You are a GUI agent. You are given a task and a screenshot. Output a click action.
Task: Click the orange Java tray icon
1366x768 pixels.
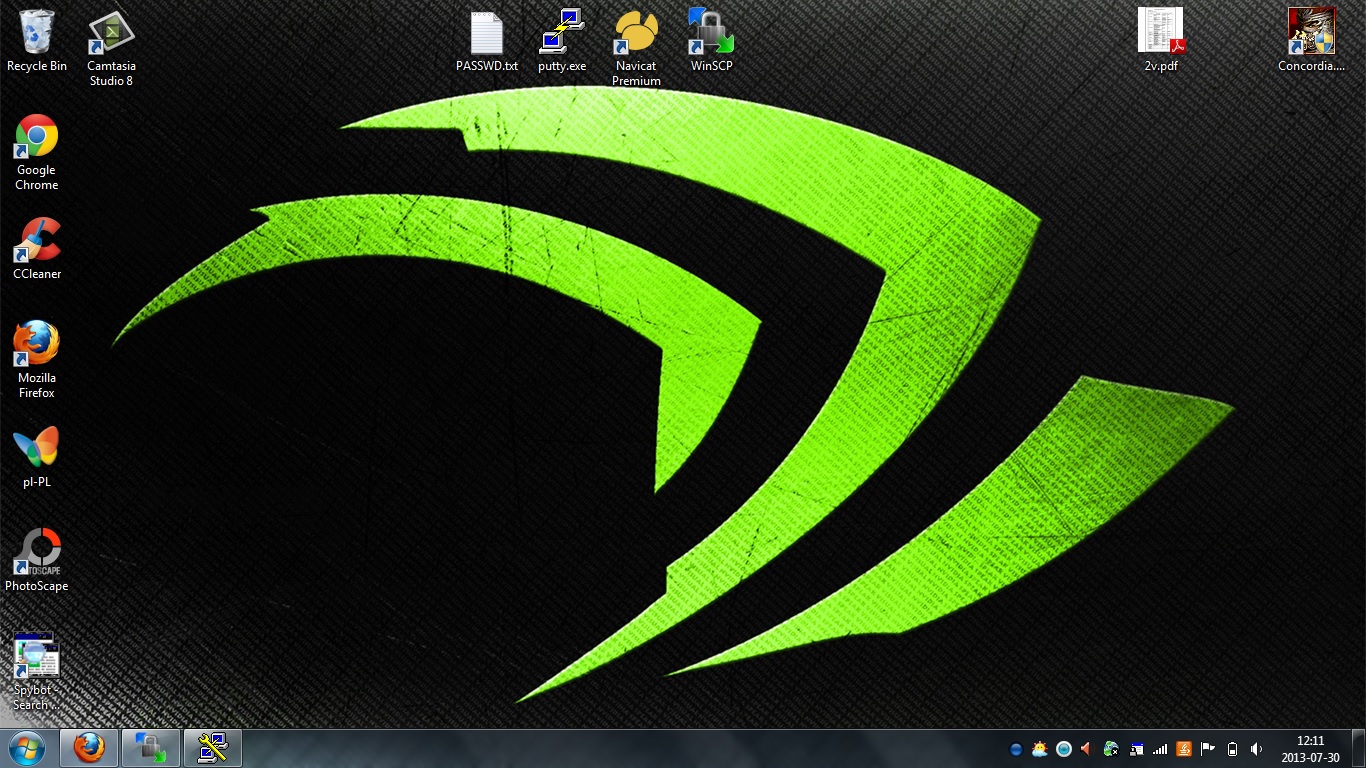coord(1184,749)
